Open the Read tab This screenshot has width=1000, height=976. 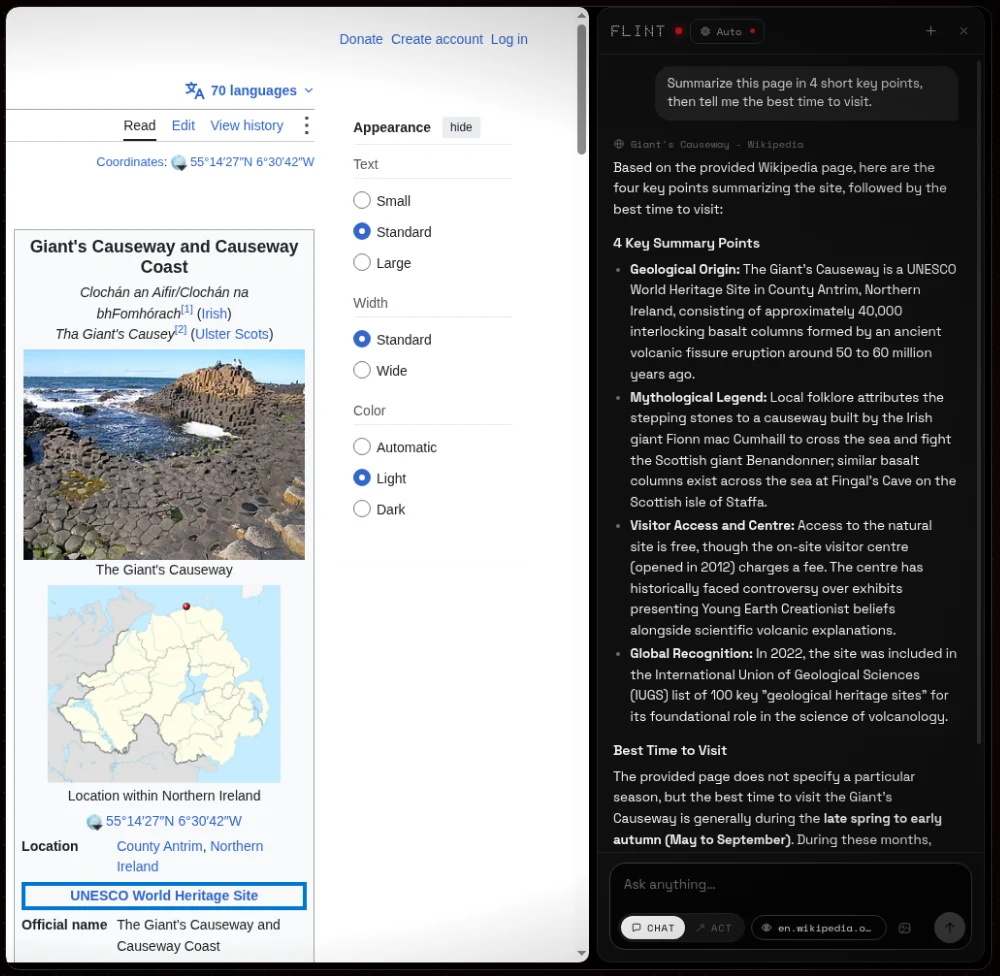click(x=139, y=126)
